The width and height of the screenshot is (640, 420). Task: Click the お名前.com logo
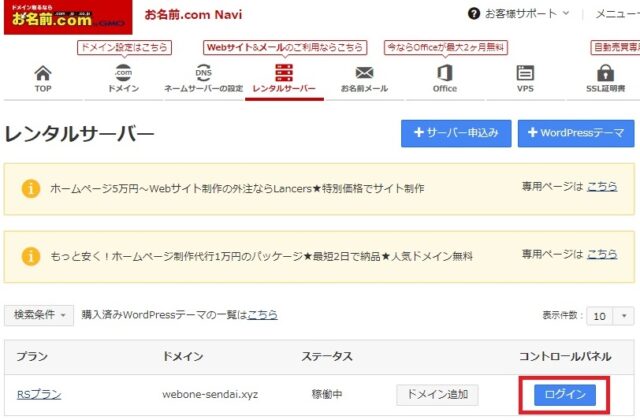68,17
